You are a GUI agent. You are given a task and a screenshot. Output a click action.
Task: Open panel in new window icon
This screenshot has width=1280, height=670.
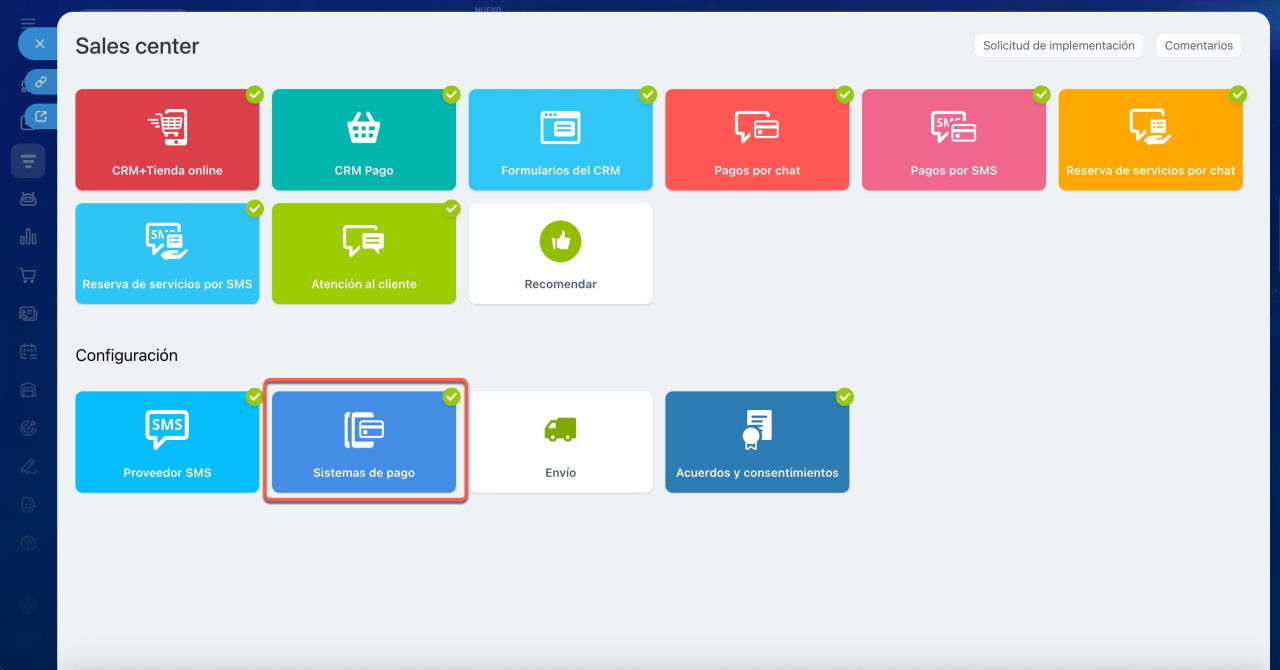(40, 116)
